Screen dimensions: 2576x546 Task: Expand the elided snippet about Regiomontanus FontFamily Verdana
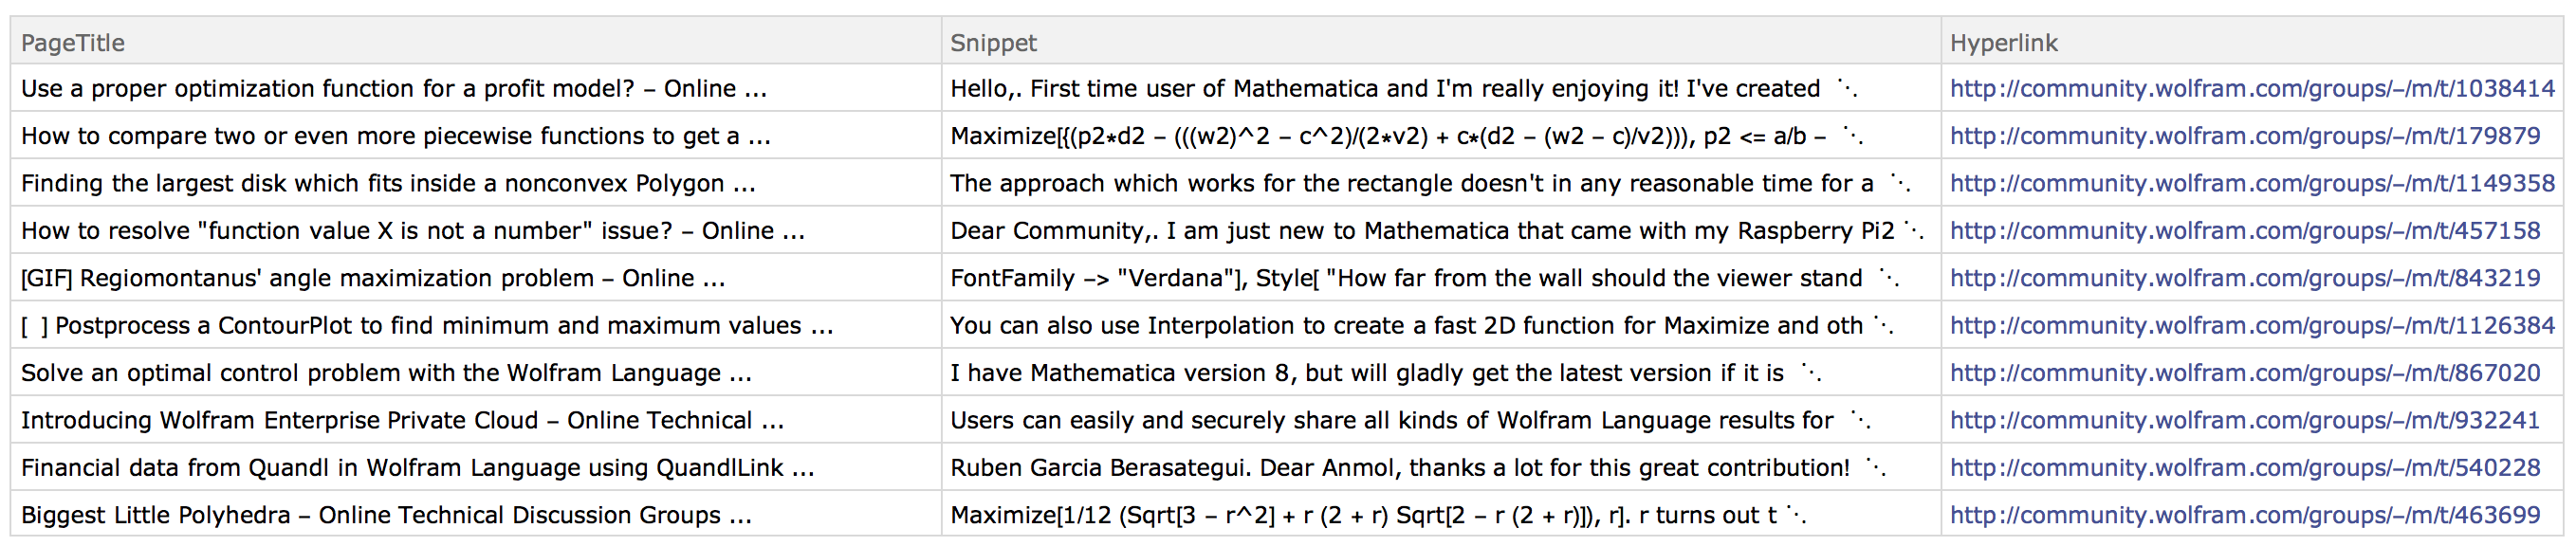pos(1888,278)
